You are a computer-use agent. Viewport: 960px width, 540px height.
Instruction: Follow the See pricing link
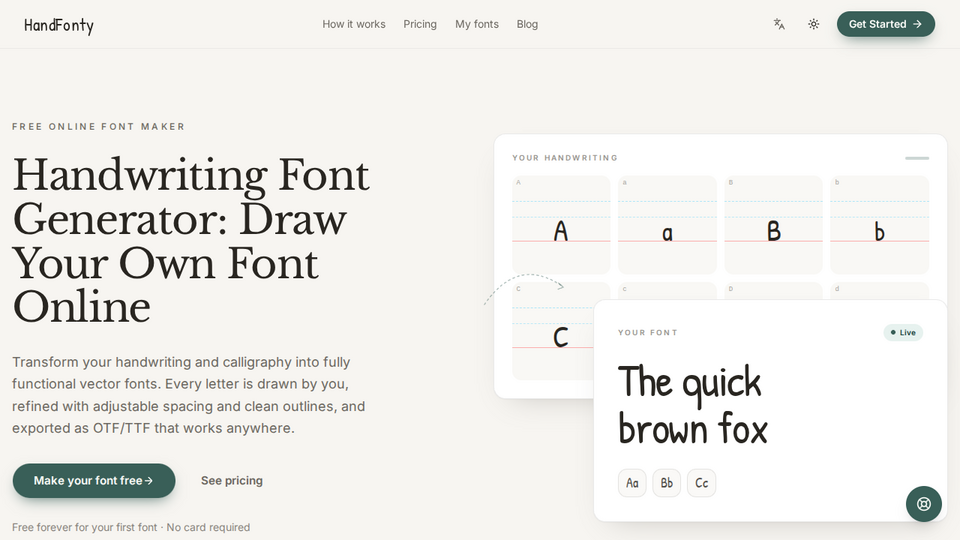click(x=231, y=481)
